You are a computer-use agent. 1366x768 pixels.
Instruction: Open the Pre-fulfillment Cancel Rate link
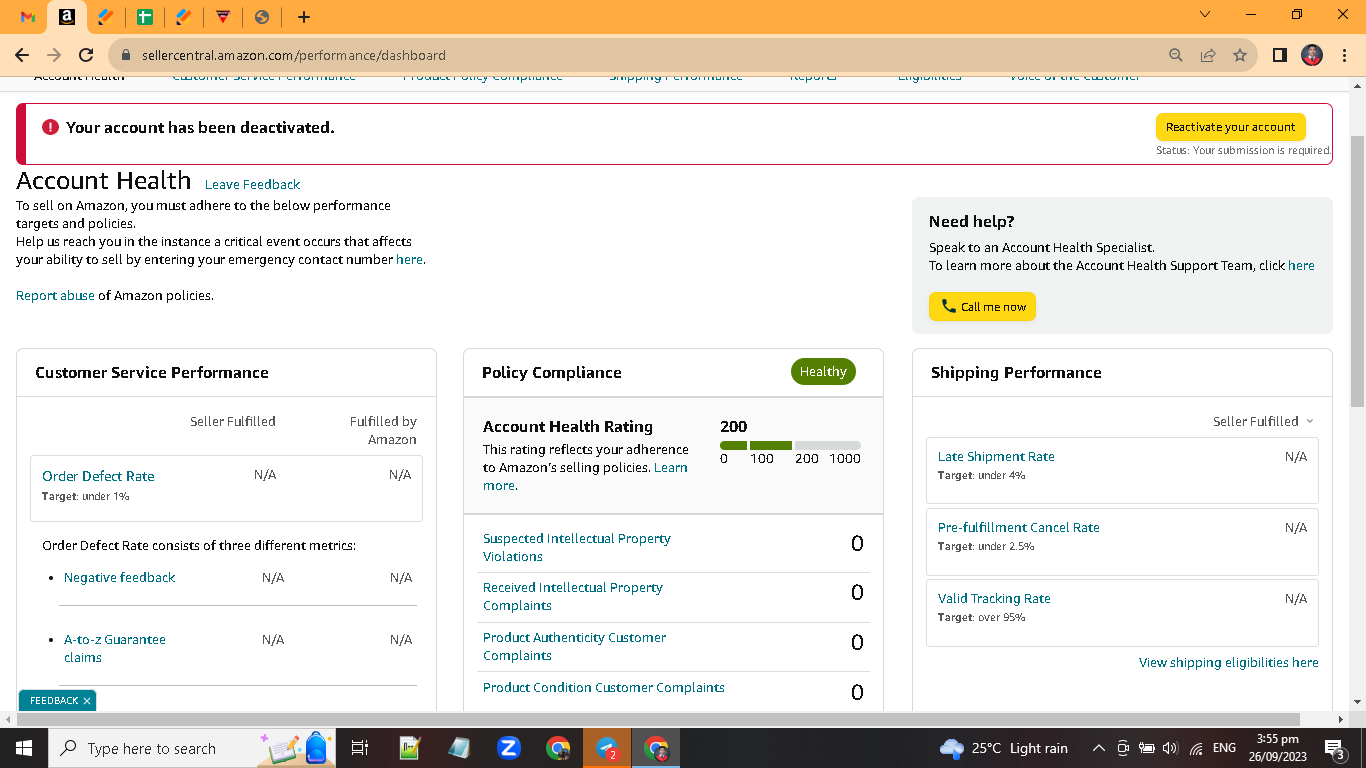[1018, 527]
